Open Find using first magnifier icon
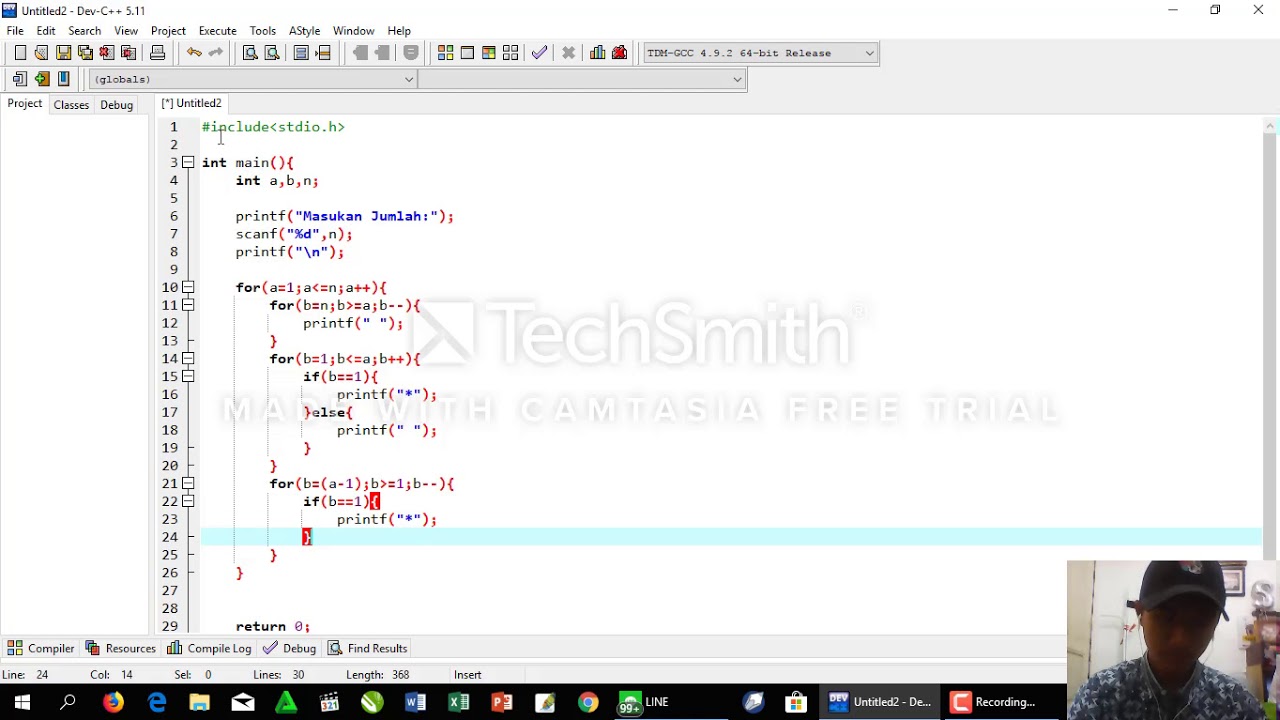 (x=250, y=53)
